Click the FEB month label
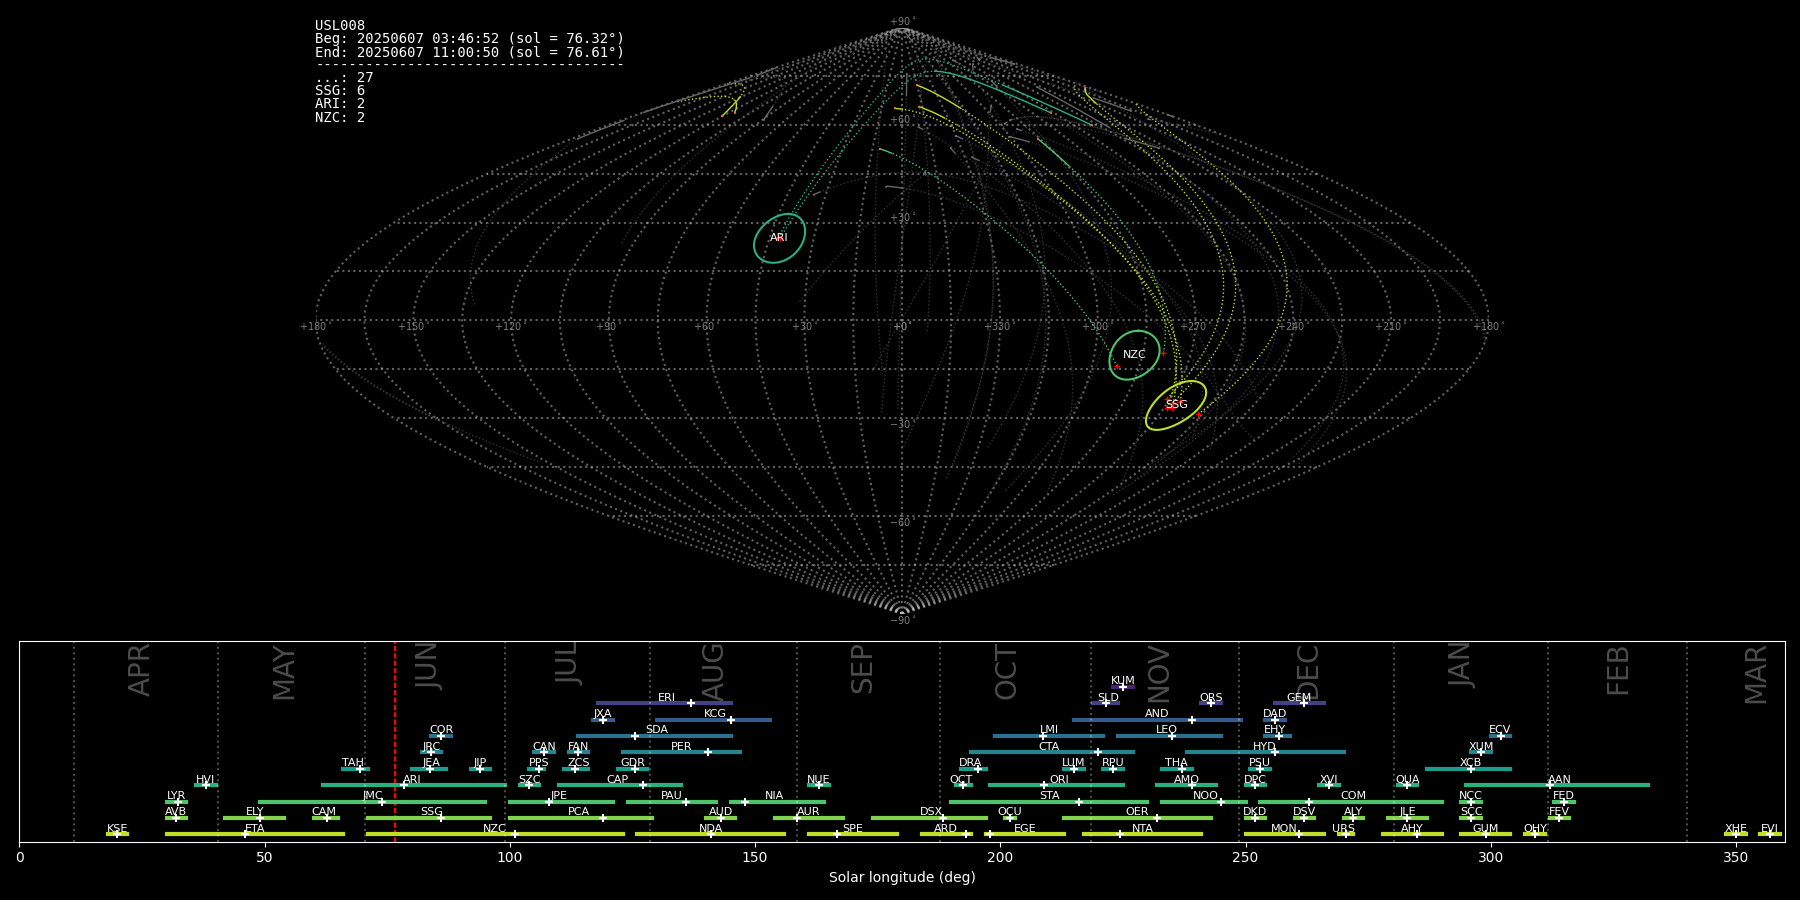 1618,671
